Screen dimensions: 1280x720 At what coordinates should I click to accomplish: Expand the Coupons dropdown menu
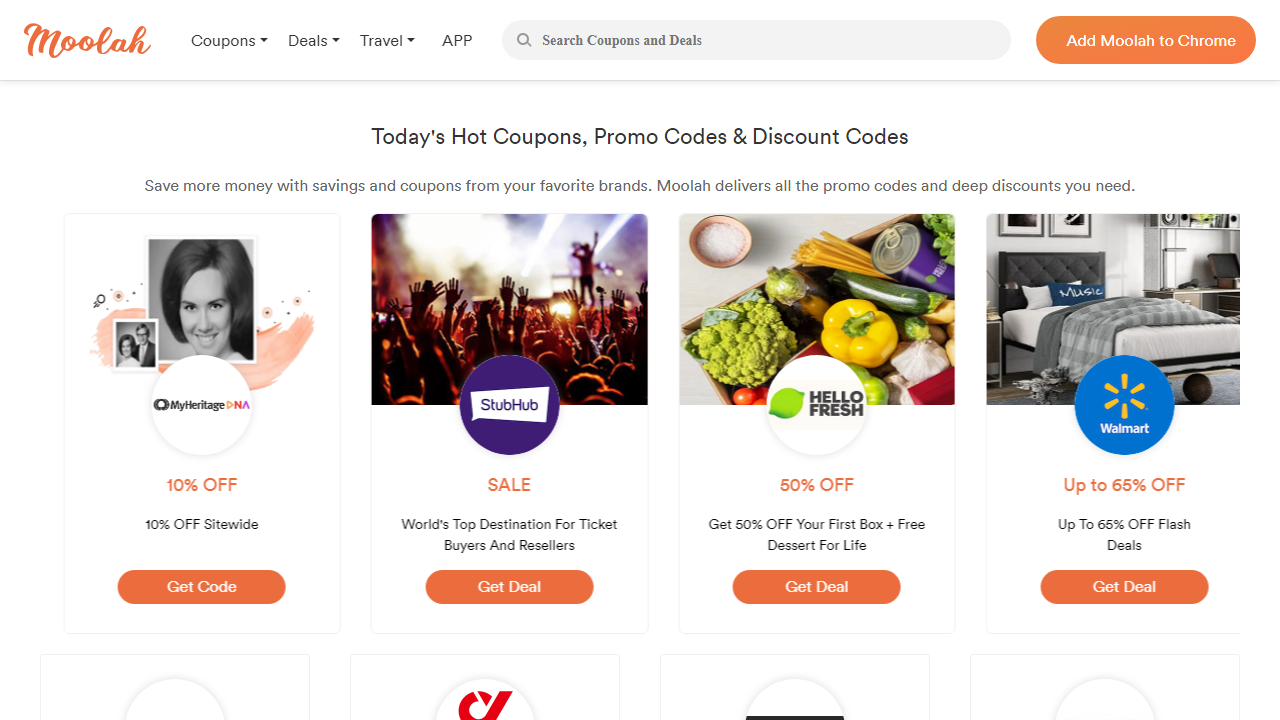[x=229, y=41]
